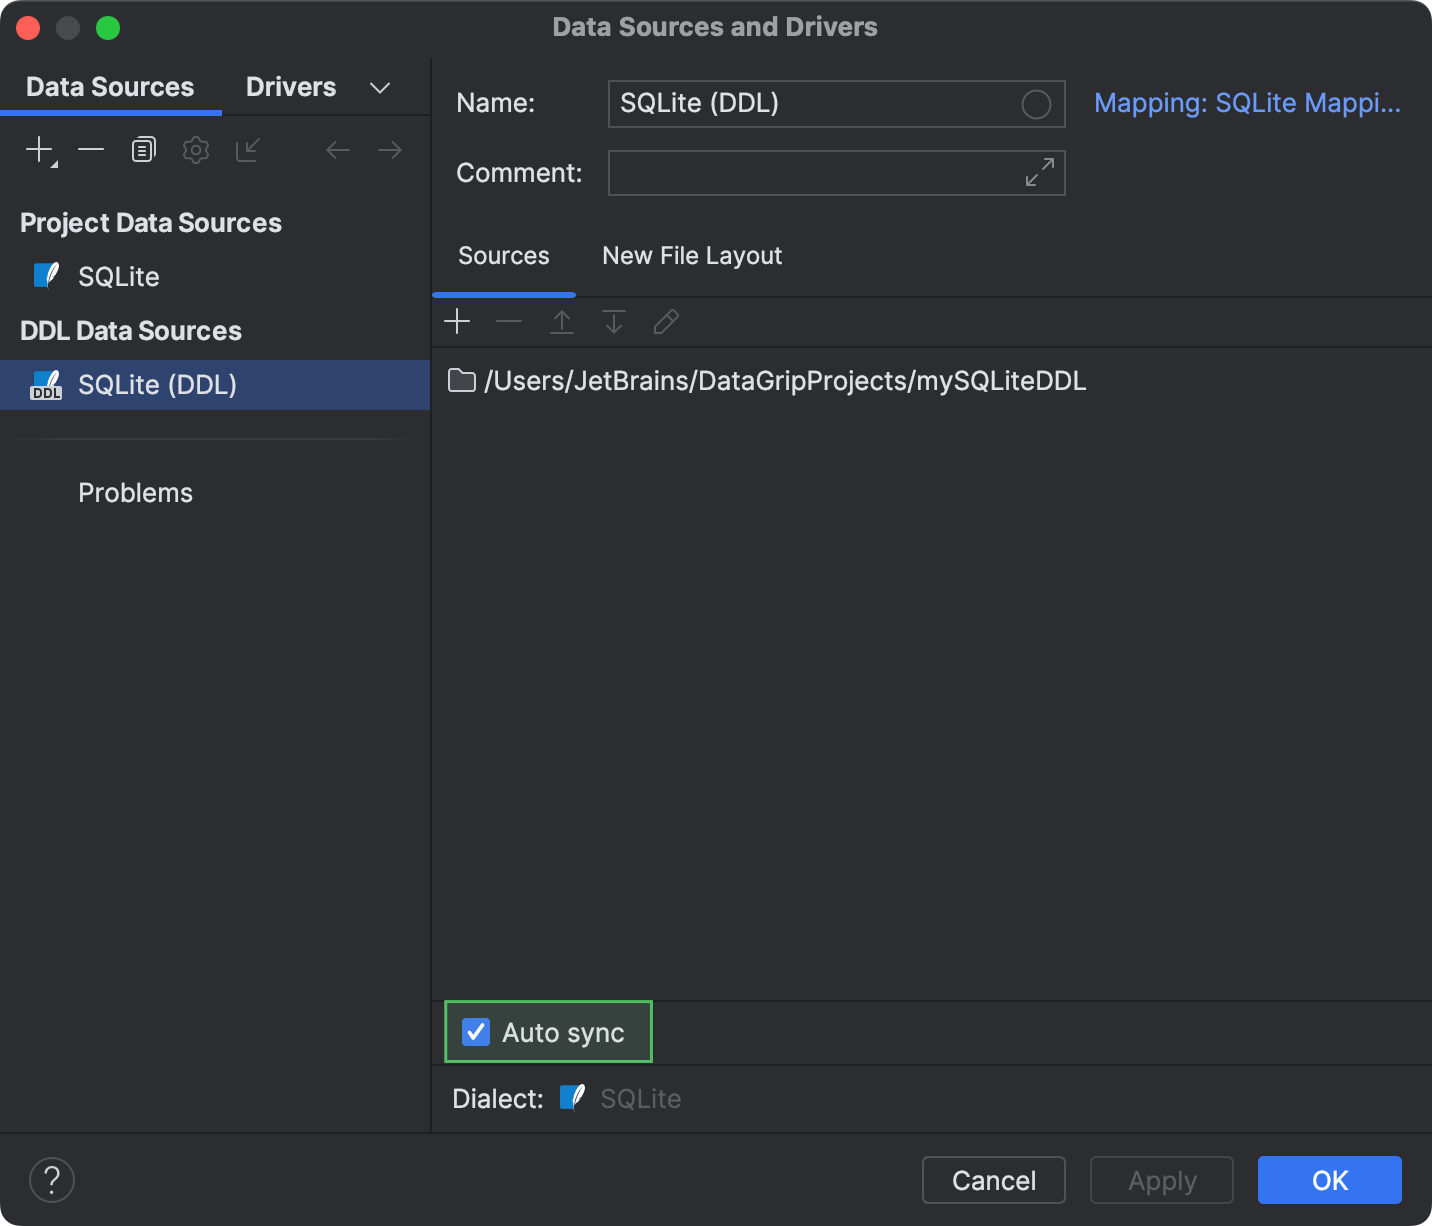The image size is (1432, 1226).
Task: Import data sources from disk
Action: coord(247,149)
